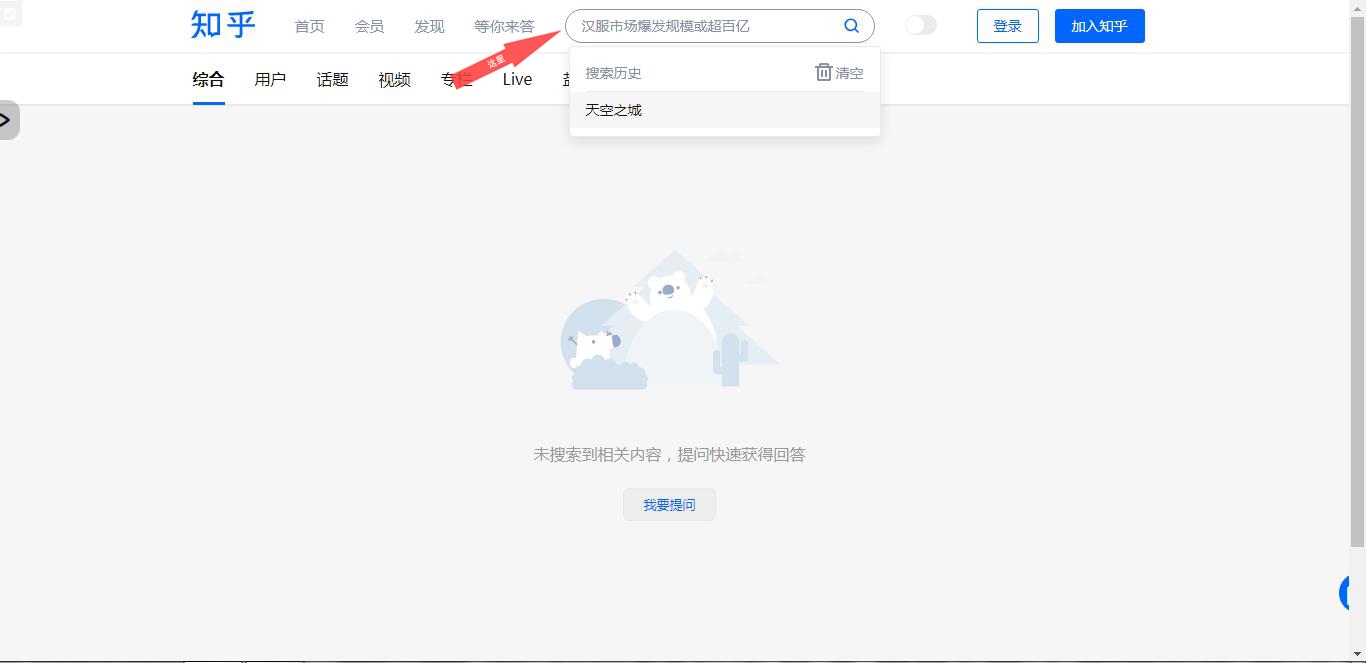Click the 加入知乎 button
Screen dimensions: 1366x663
(x=1099, y=26)
